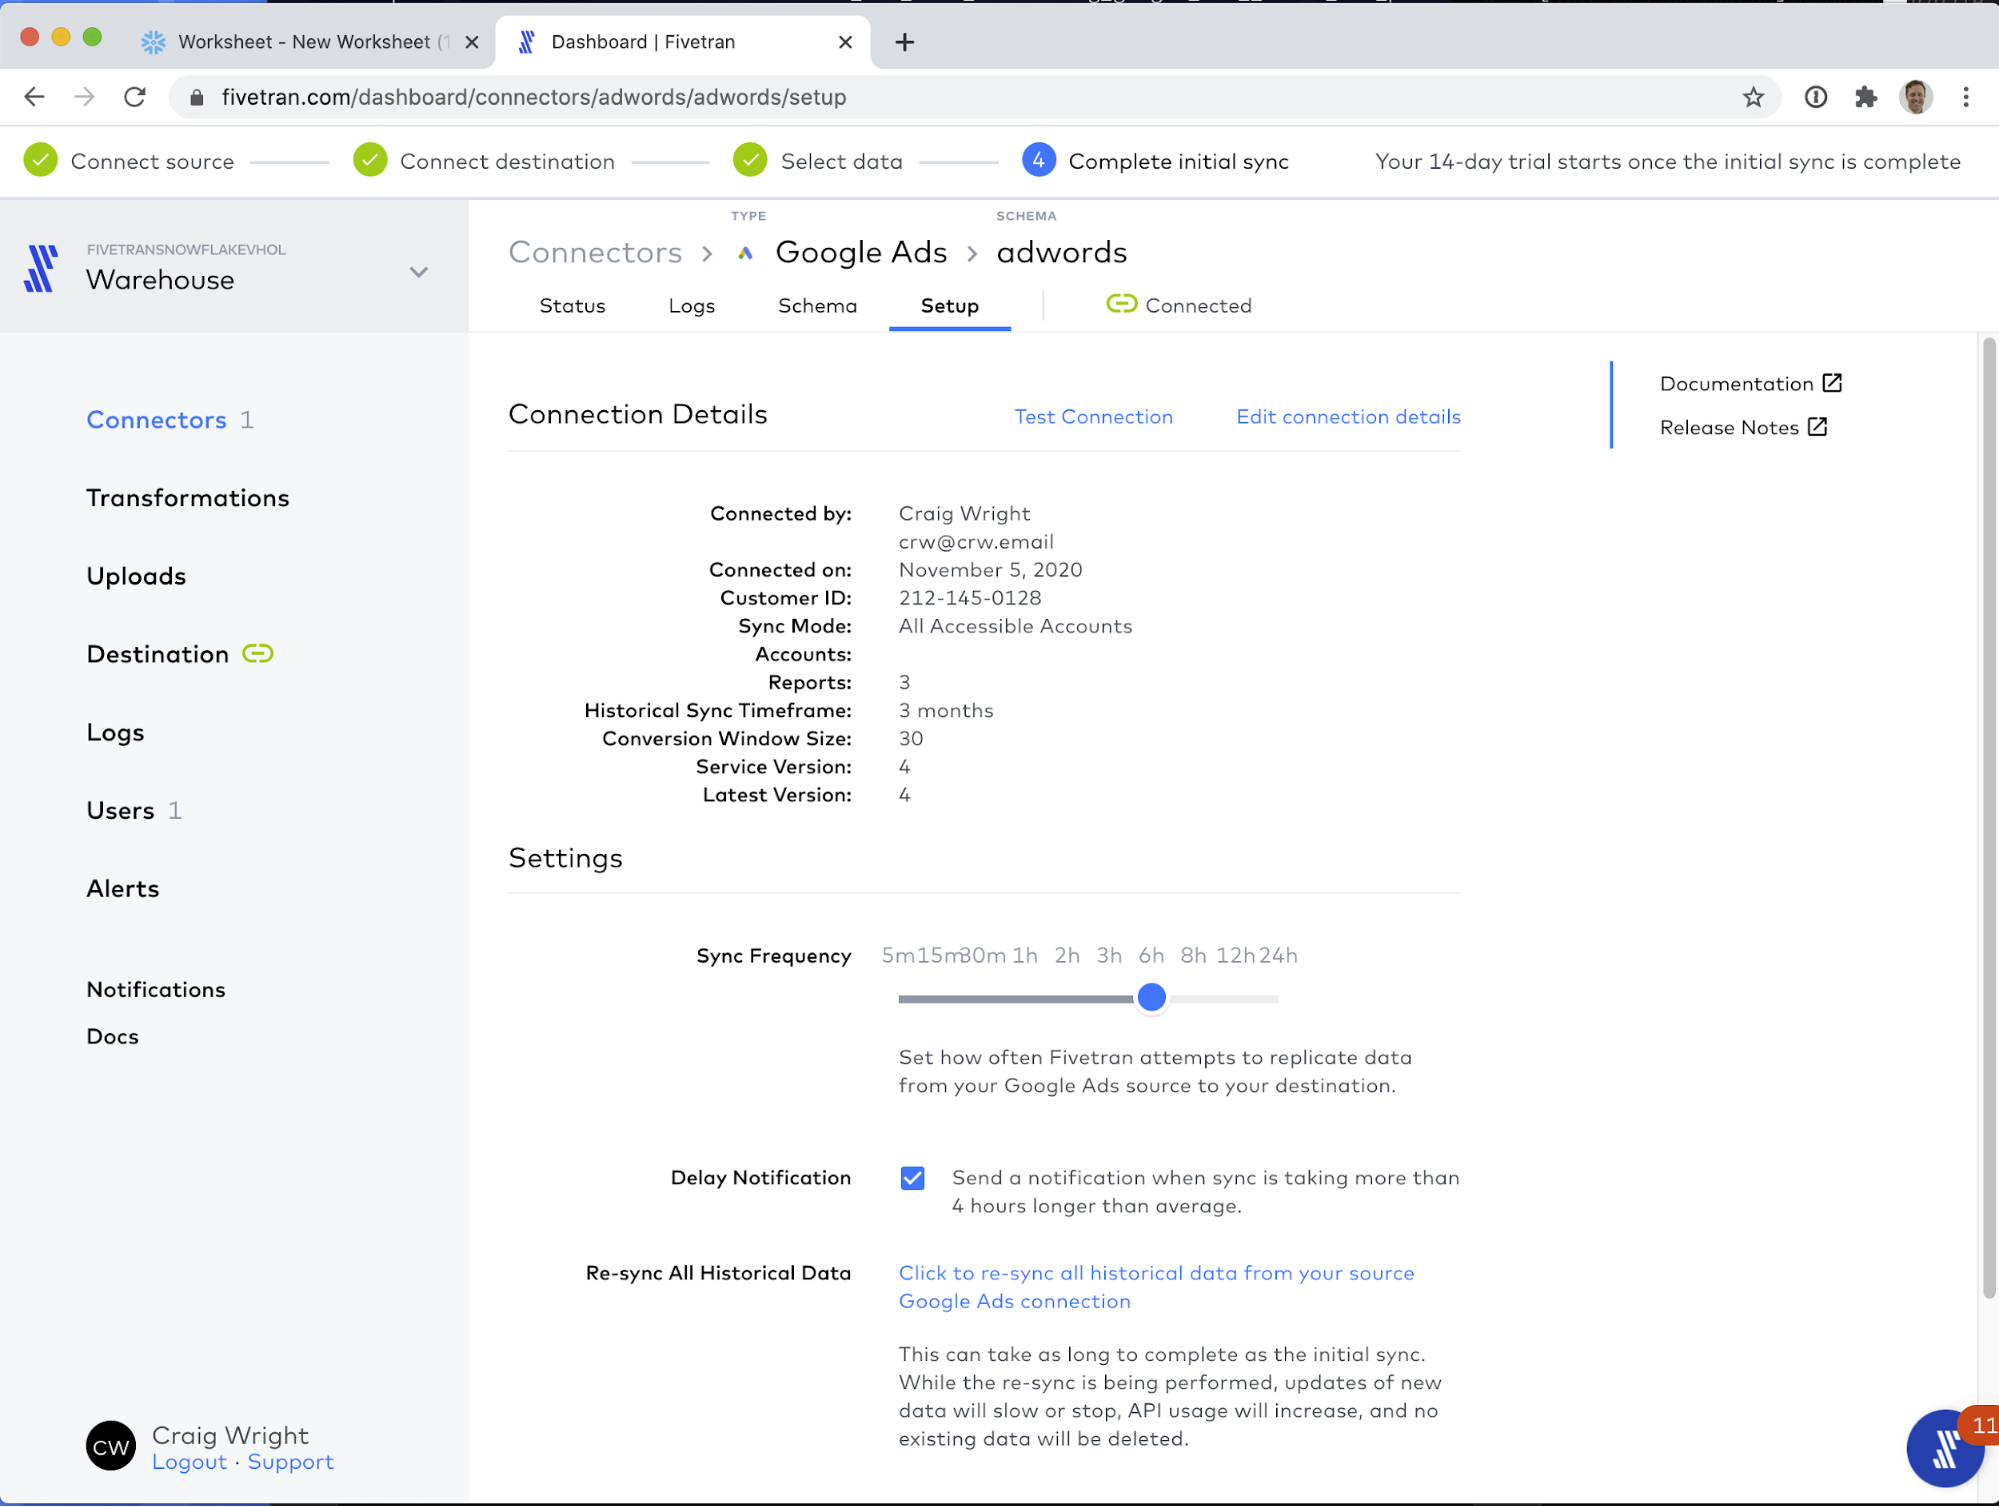
Task: Expand the Warehouse destination dropdown
Action: point(419,272)
